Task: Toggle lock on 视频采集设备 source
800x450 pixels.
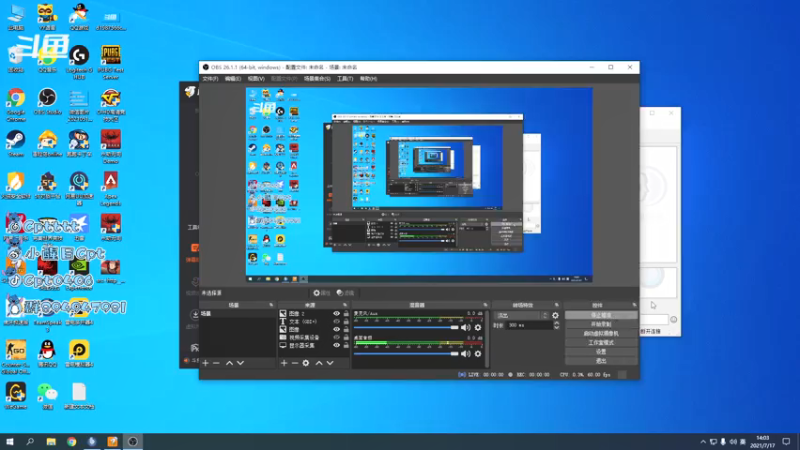Action: point(346,337)
